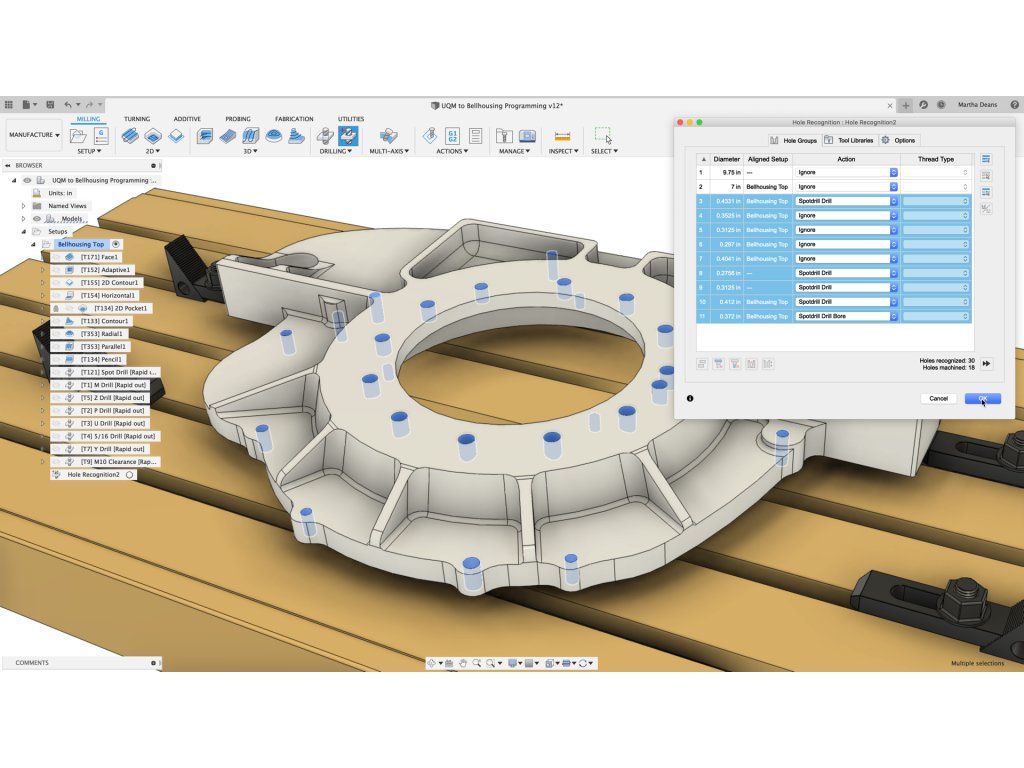Open the data panel grid icon
The image size is (1024, 768).
[8, 104]
